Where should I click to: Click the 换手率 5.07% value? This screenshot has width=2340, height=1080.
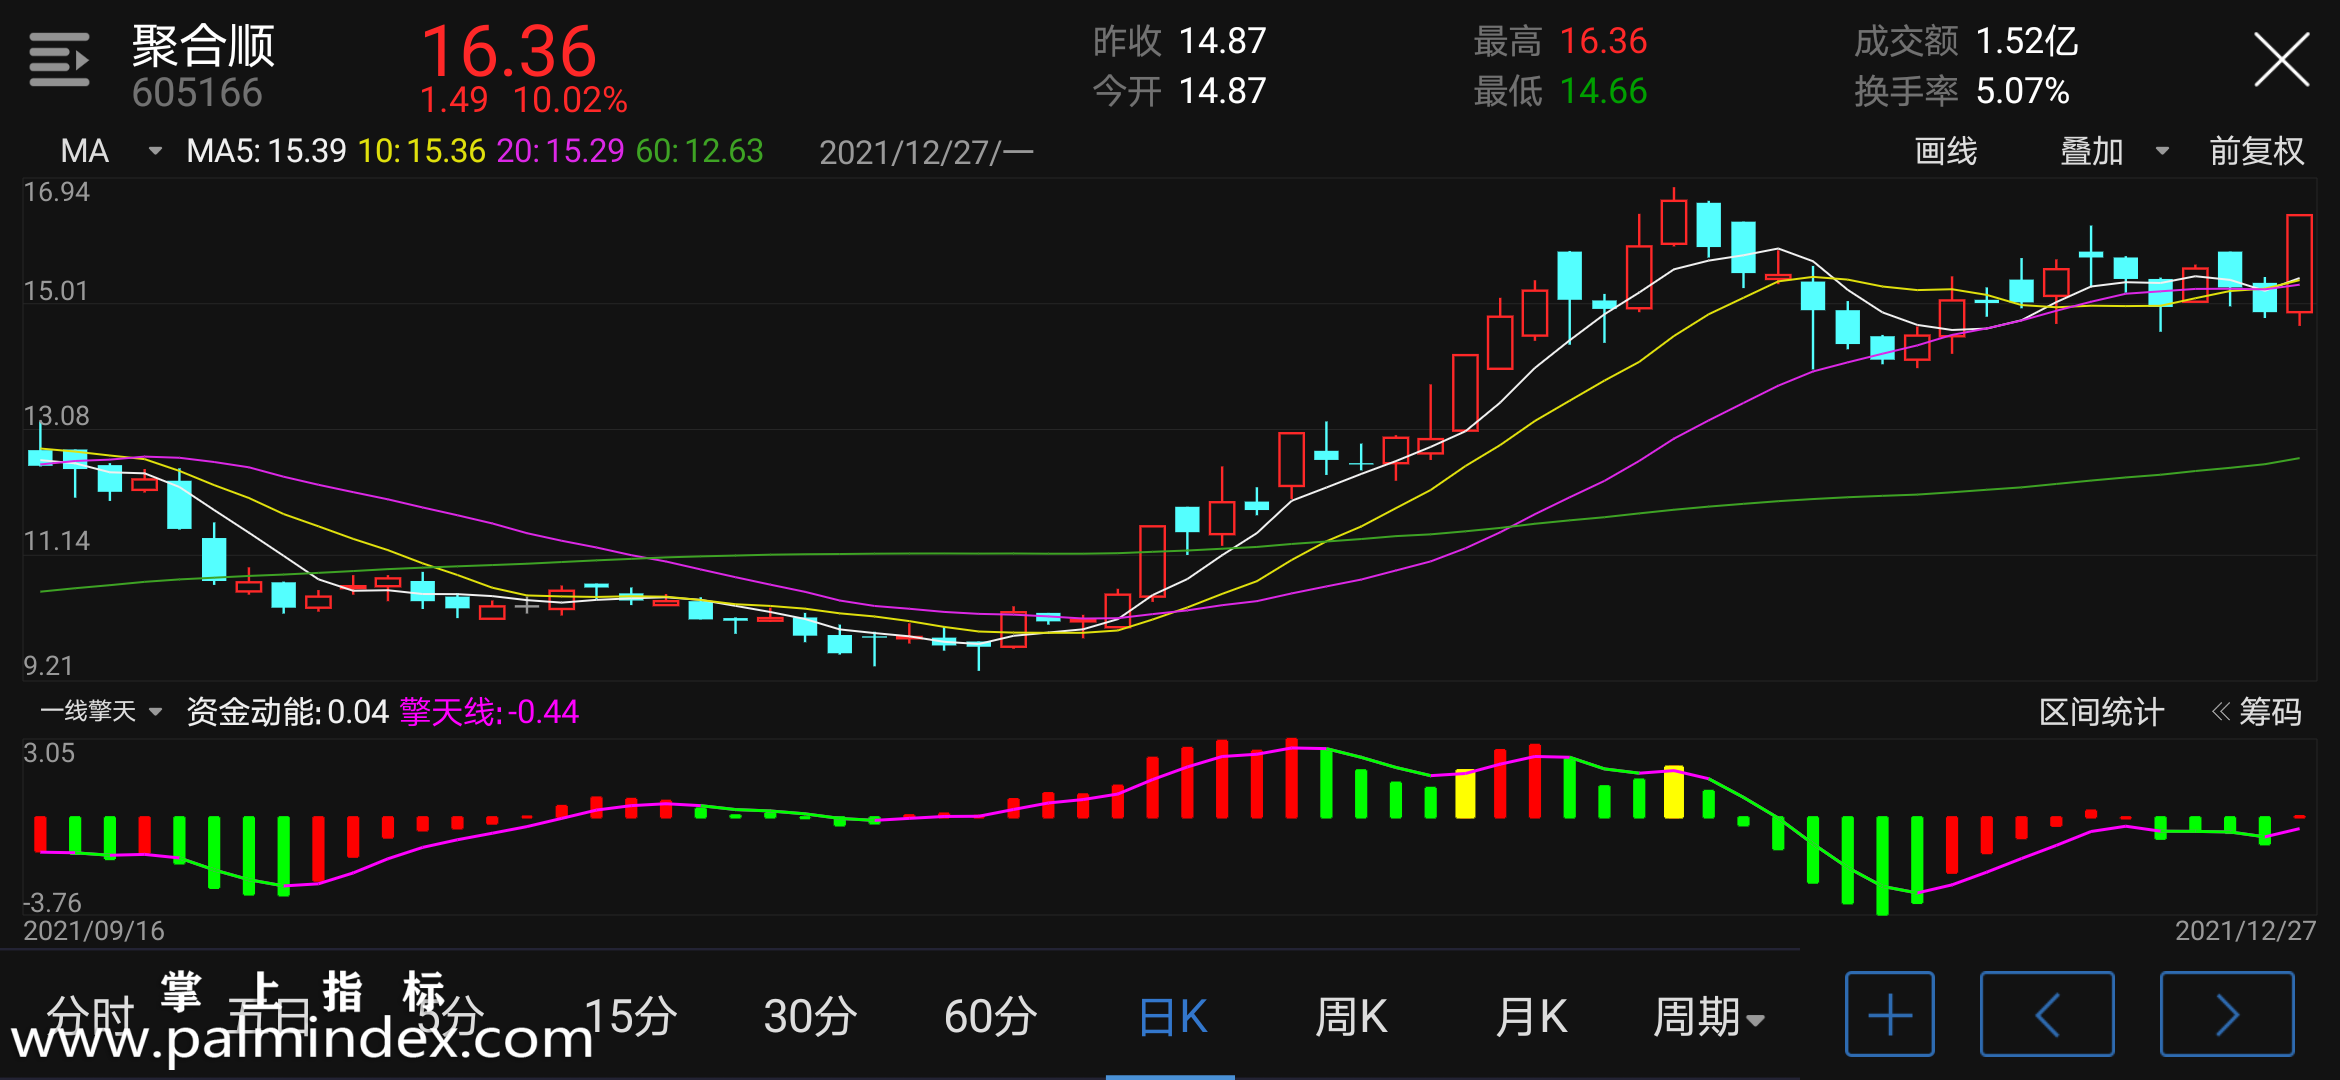click(x=2022, y=91)
